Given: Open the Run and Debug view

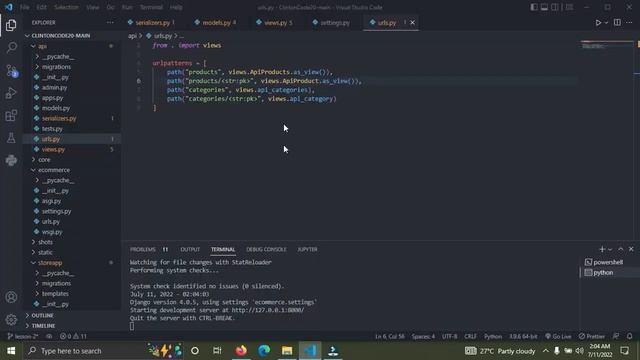Looking at the screenshot, I should (11, 93).
